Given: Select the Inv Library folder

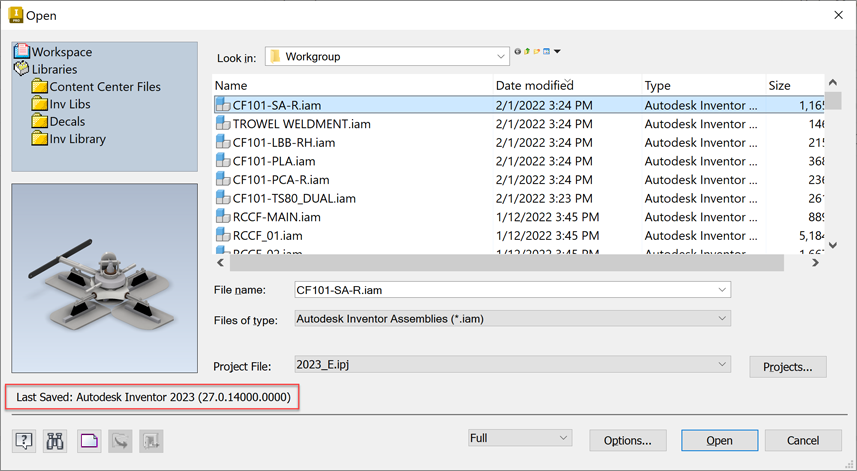Looking at the screenshot, I should click(69, 139).
